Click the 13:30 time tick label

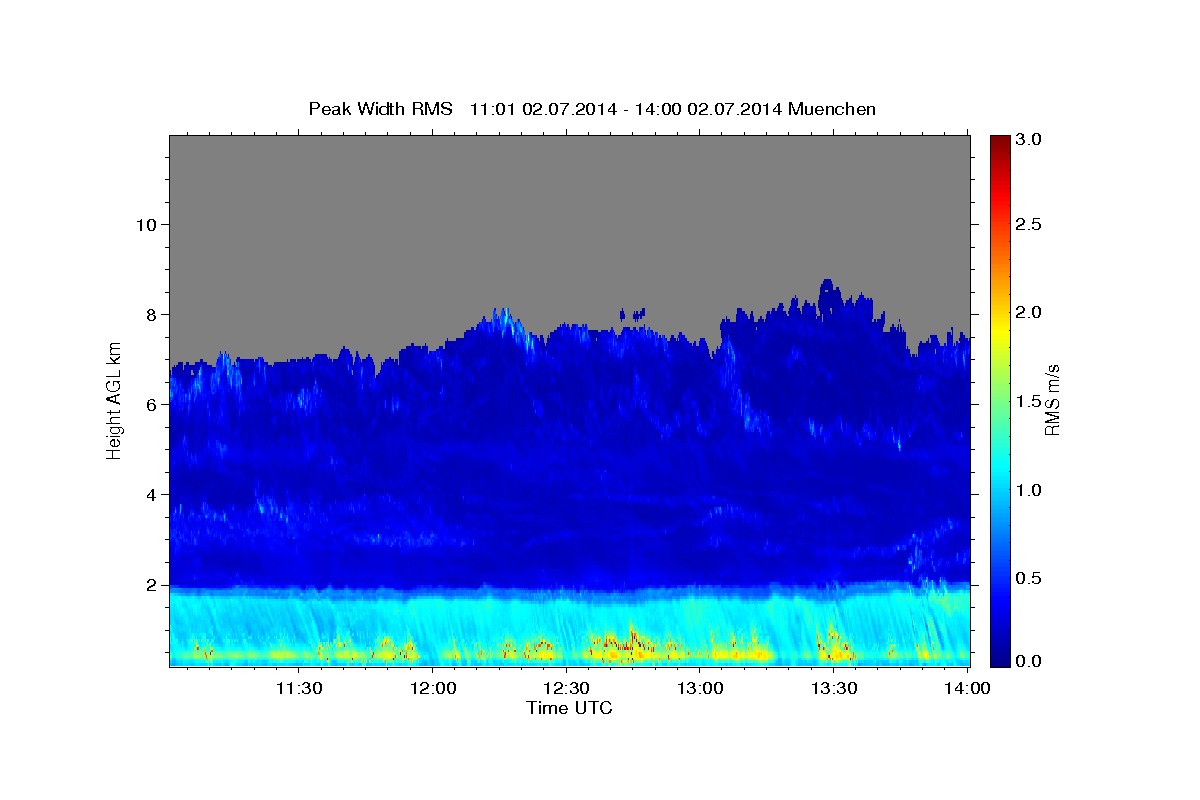coord(833,688)
